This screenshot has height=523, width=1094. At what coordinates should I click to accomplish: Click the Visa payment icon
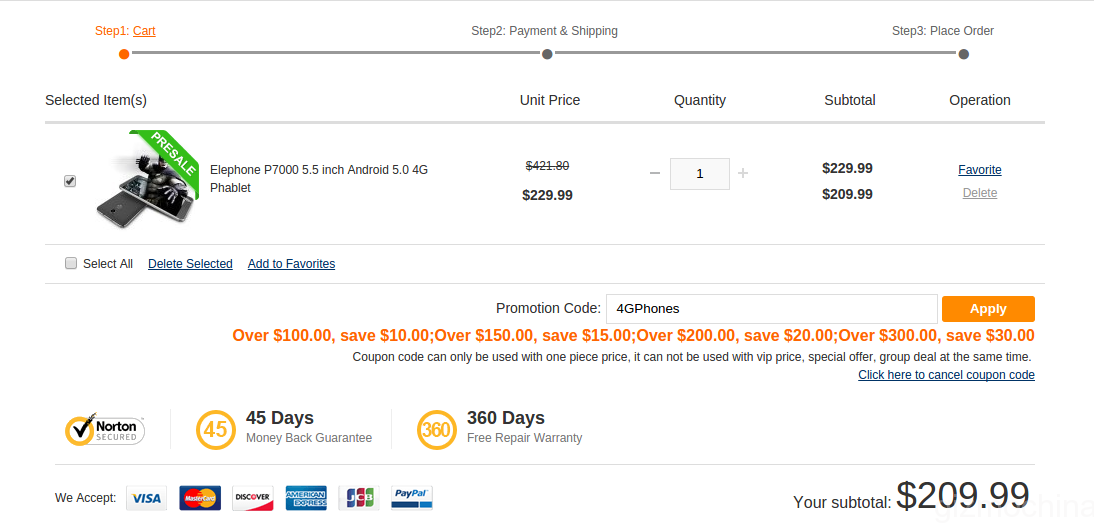(x=146, y=498)
